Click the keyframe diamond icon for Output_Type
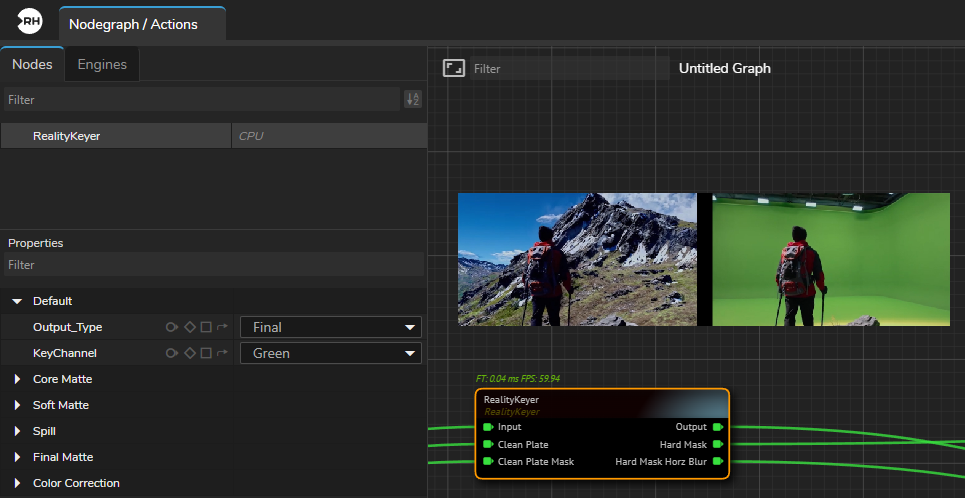 point(189,327)
